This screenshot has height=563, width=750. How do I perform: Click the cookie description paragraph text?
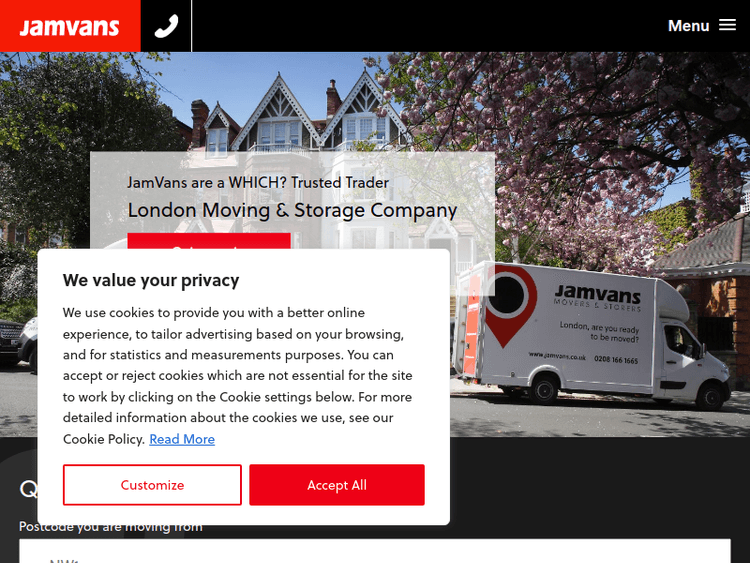point(238,375)
